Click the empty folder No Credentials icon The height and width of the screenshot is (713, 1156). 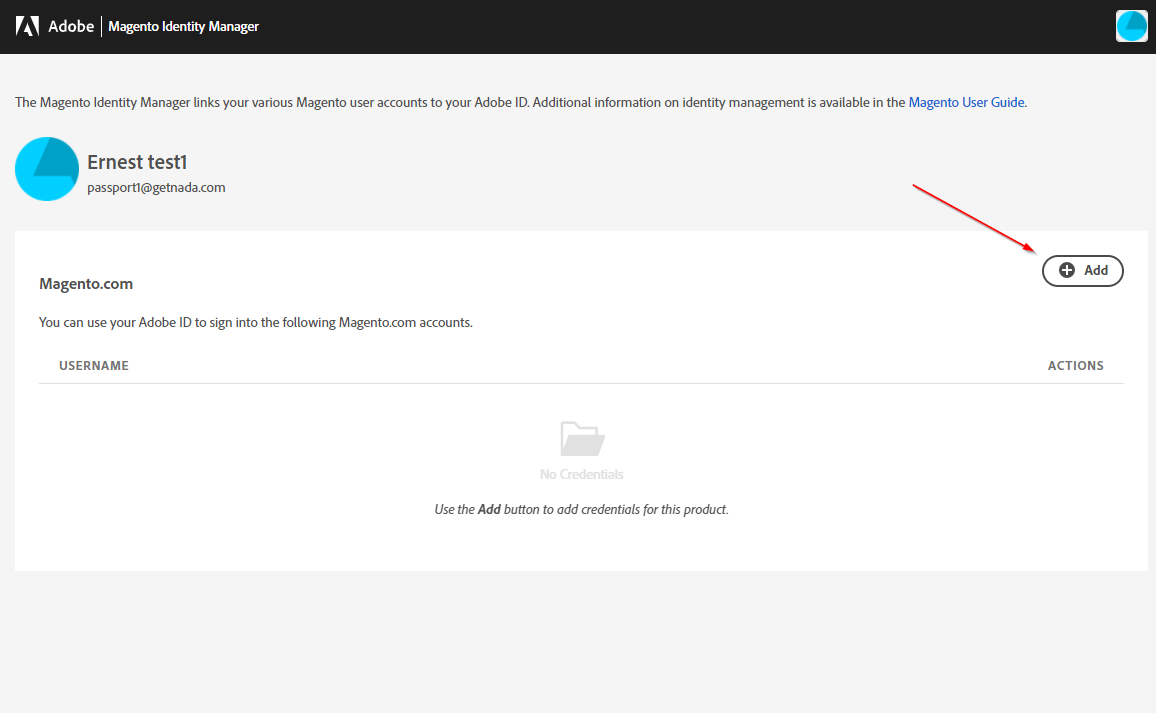coord(582,439)
